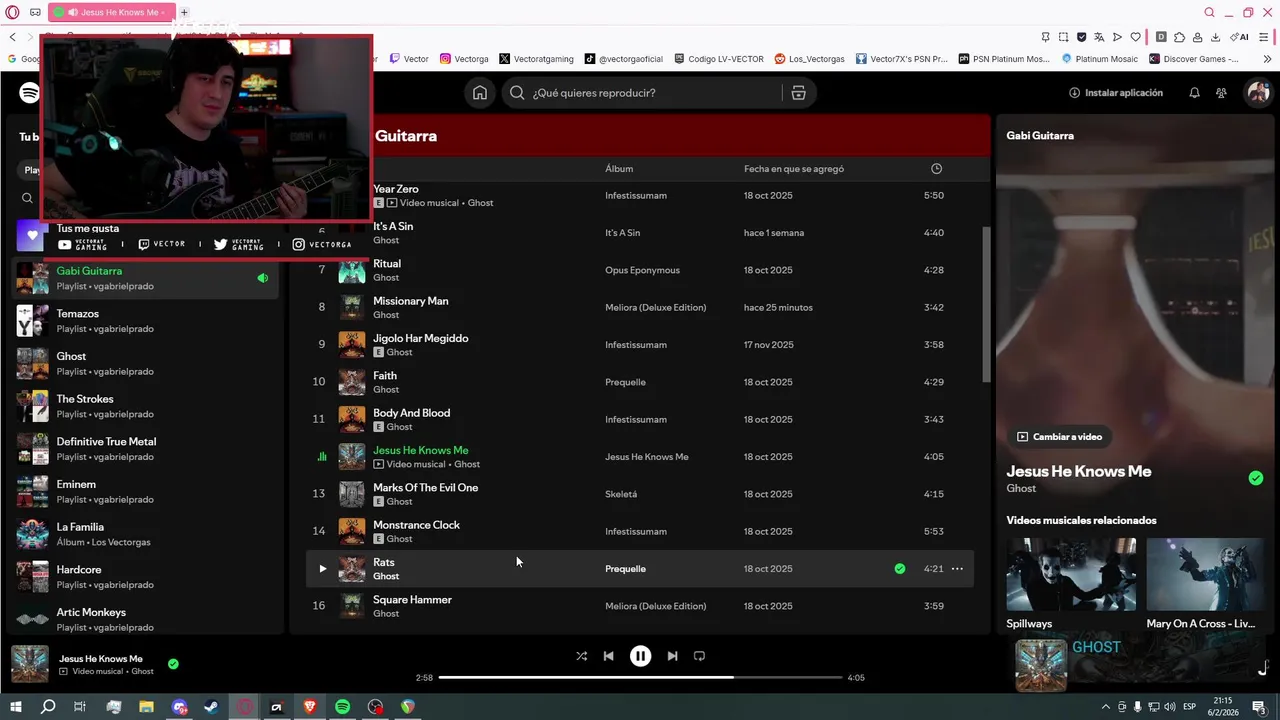
Task: Click Jigolo Har Megiddo track title
Action: coord(420,338)
